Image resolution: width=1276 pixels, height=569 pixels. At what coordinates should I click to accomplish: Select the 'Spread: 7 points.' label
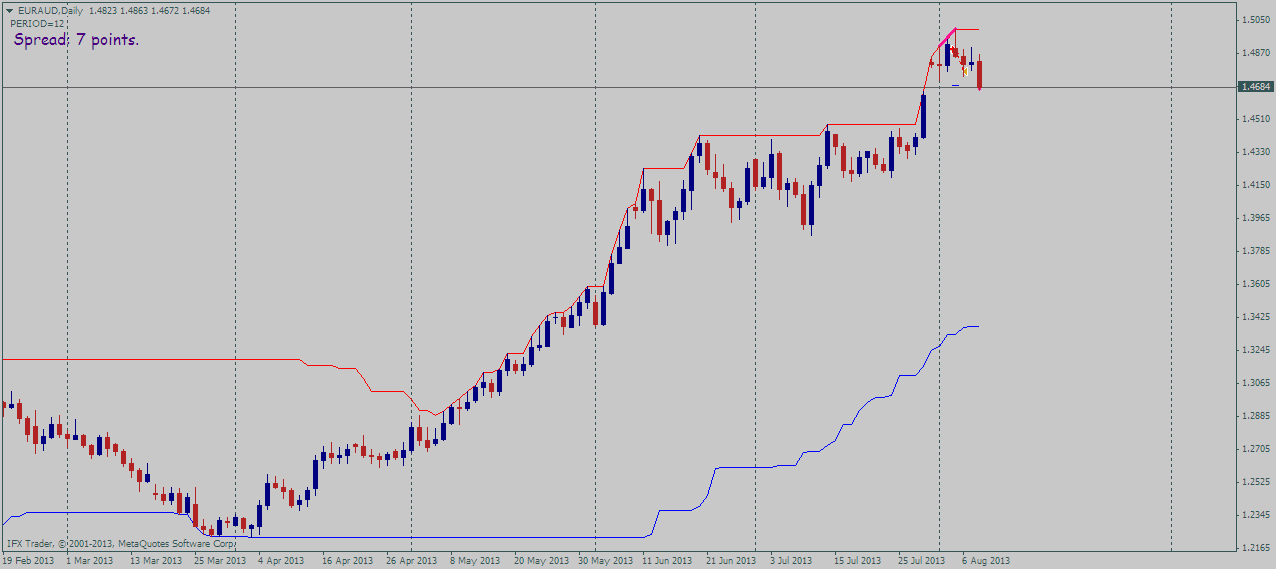pyautogui.click(x=76, y=40)
